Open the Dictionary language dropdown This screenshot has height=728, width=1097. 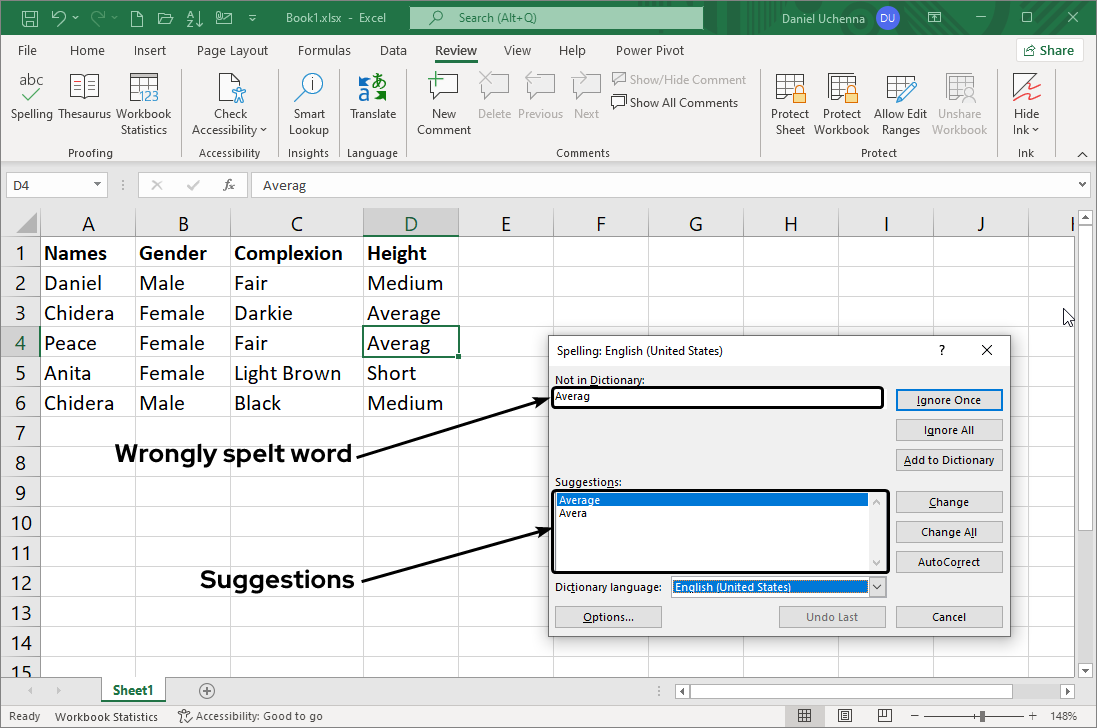click(x=877, y=587)
